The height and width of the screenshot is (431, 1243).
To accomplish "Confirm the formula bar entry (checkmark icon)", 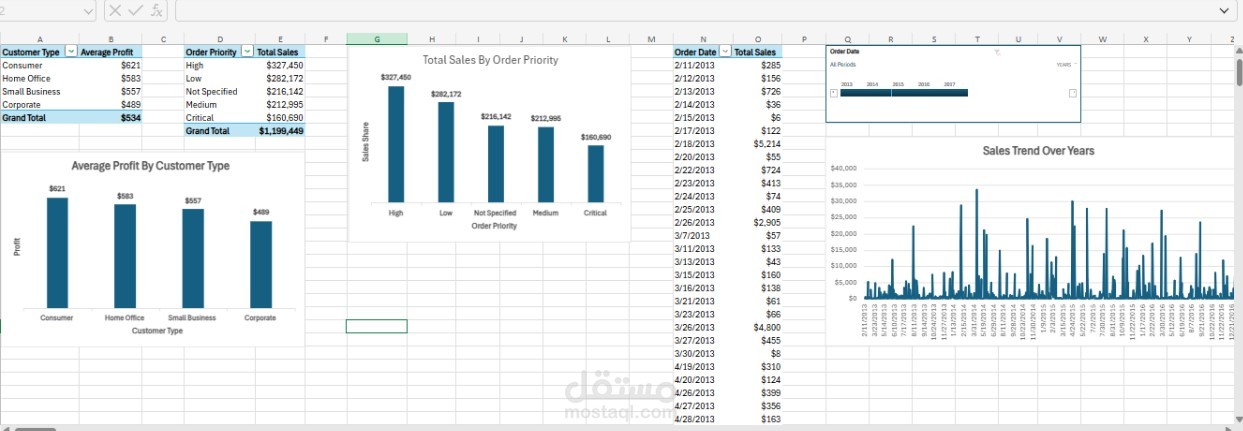I will 136,10.
